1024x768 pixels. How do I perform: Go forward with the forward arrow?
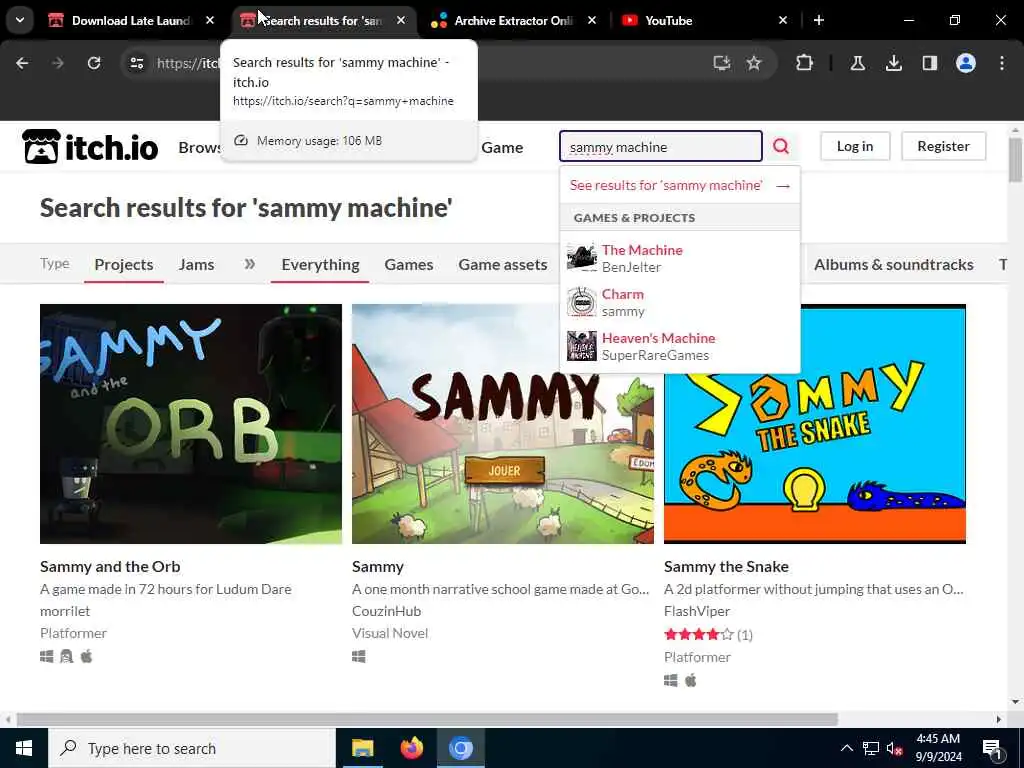point(58,63)
